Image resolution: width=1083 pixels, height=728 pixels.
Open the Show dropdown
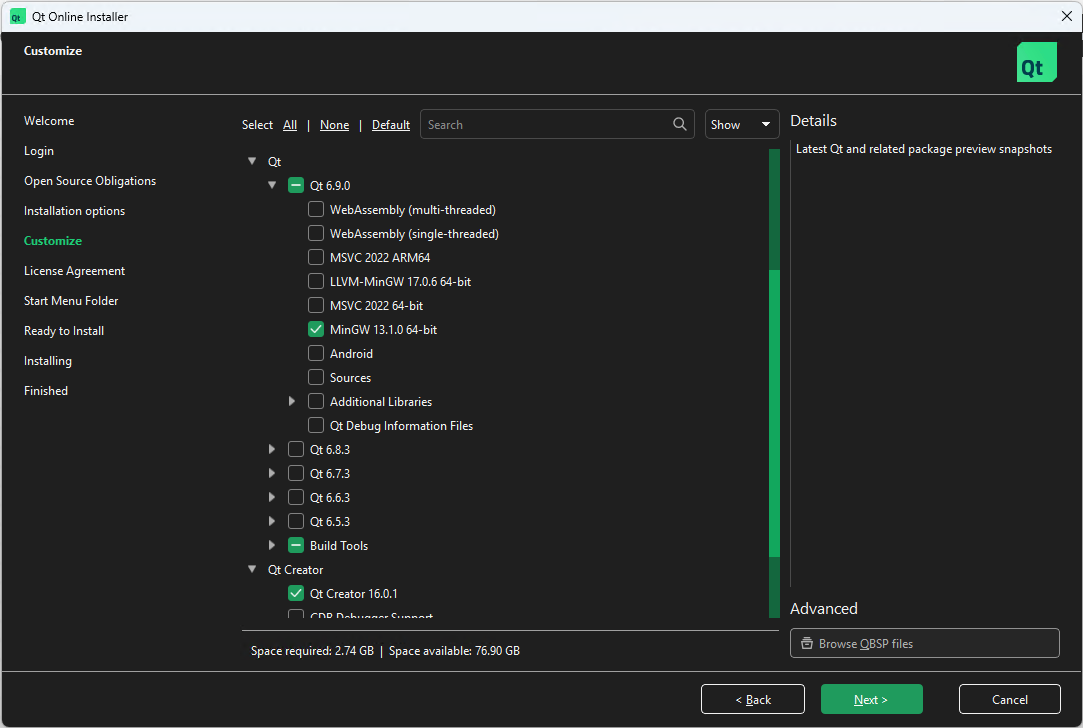[x=742, y=124]
